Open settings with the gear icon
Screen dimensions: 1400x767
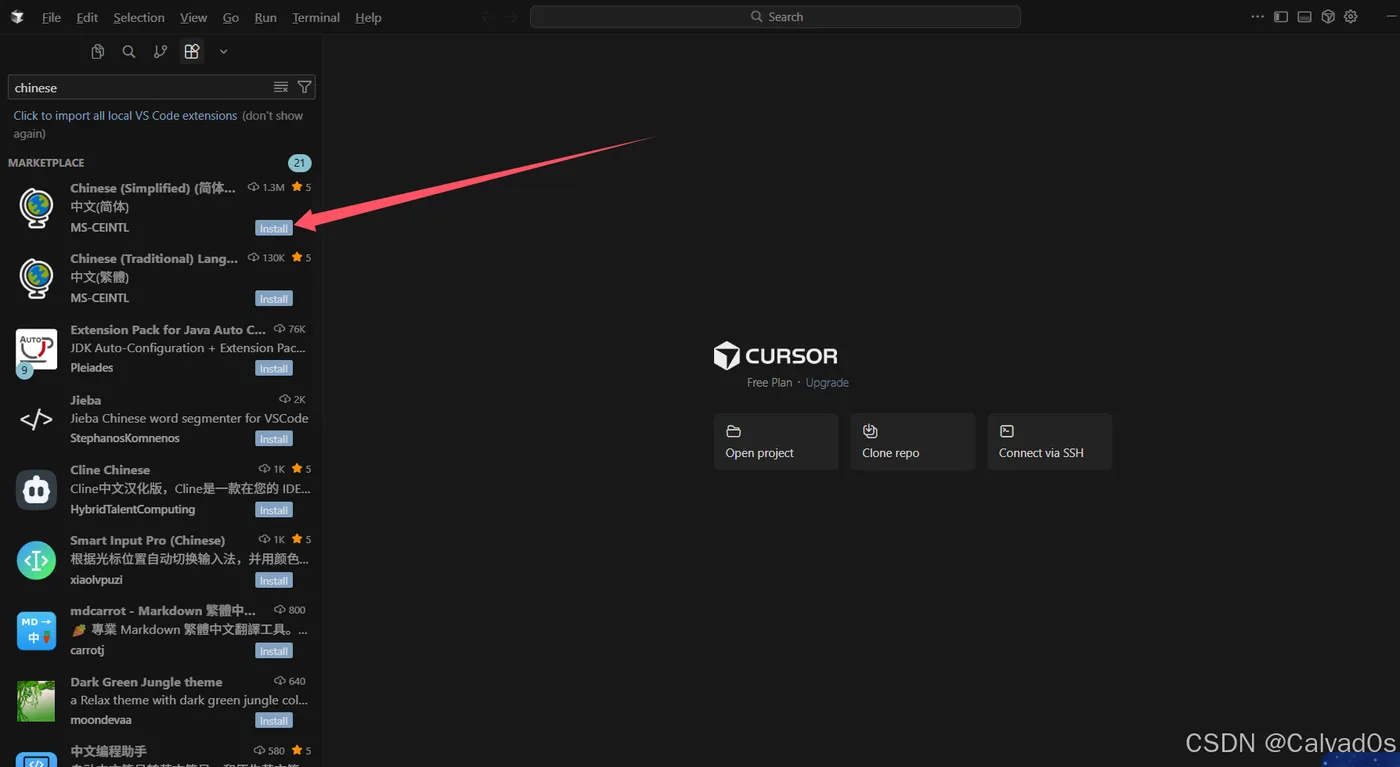pos(1351,17)
